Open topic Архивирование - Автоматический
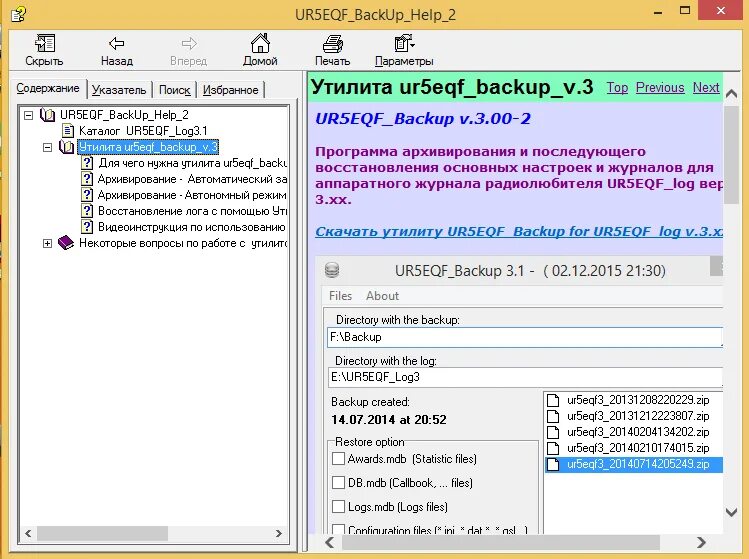749x559 pixels. (192, 179)
